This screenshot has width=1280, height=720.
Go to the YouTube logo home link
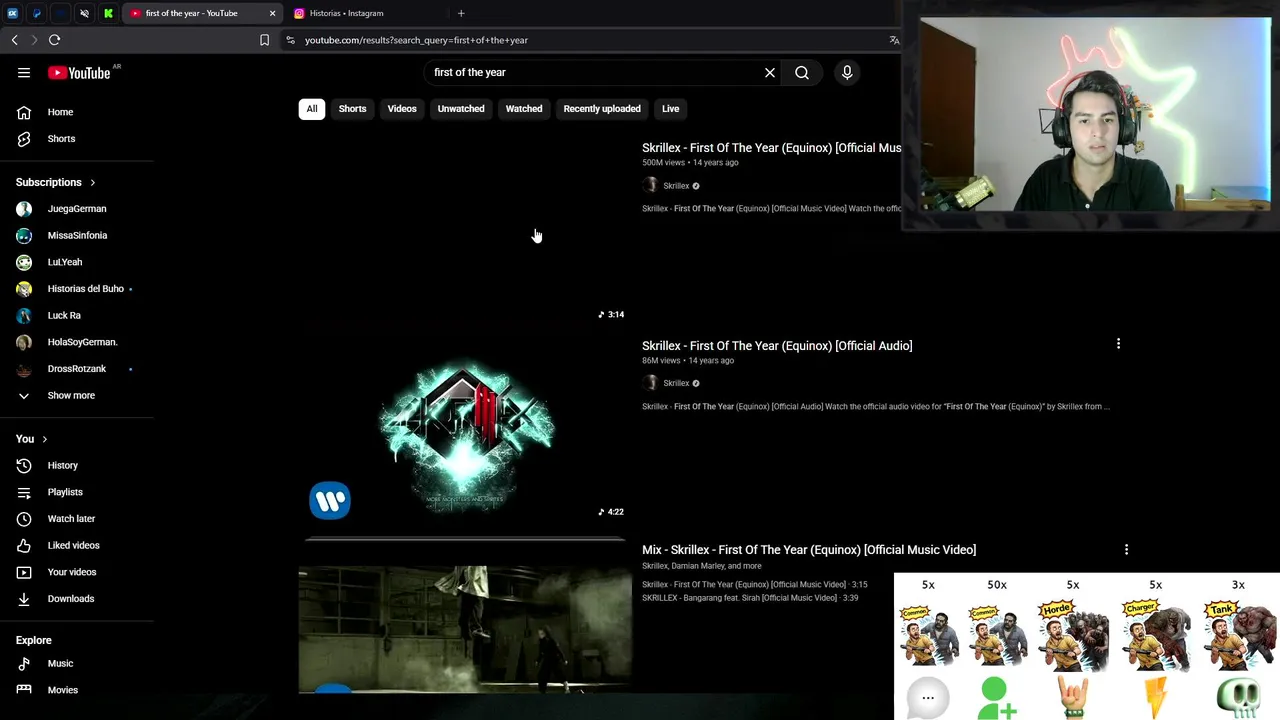tap(79, 72)
